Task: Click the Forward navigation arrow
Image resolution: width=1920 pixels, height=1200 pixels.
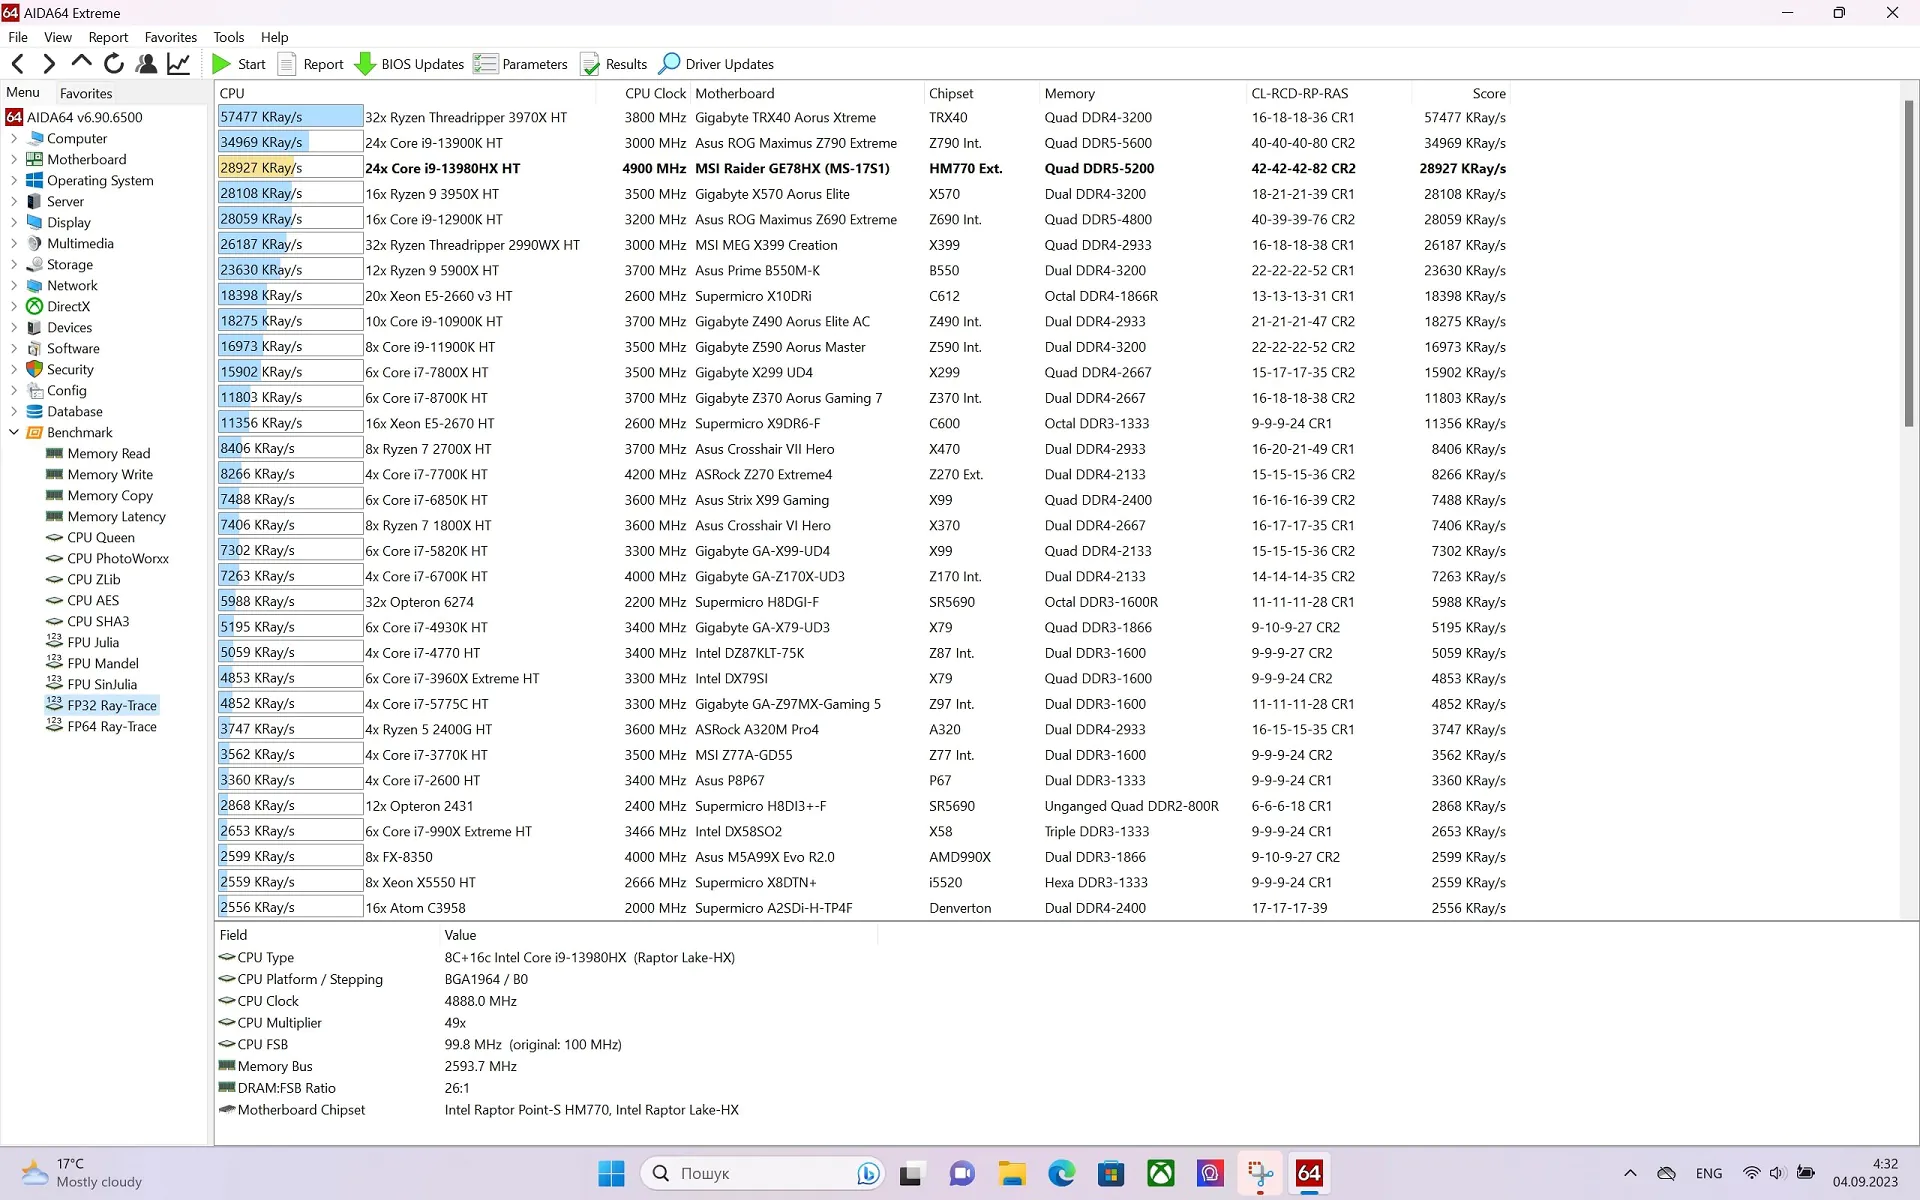Action: pos(49,64)
